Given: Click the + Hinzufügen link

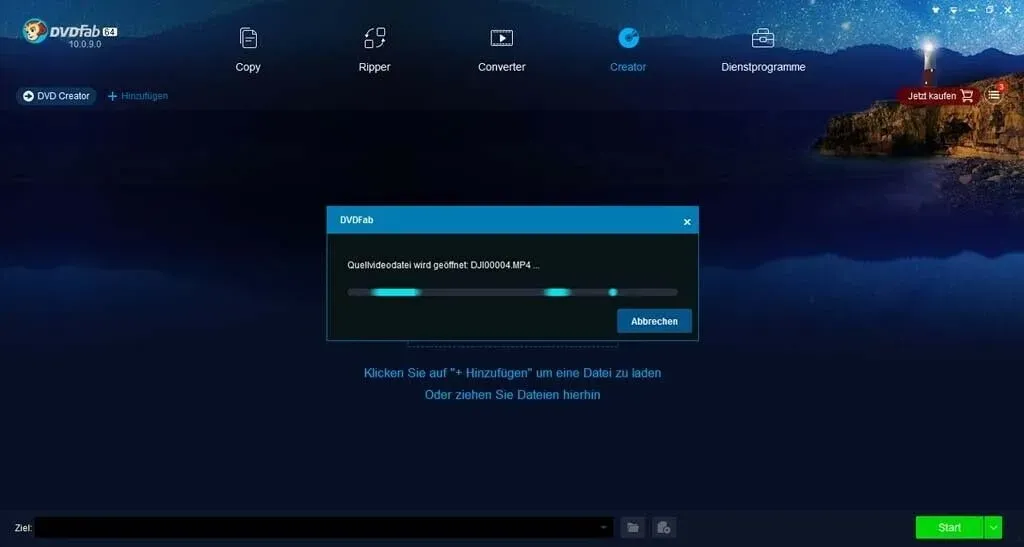Looking at the screenshot, I should point(138,96).
